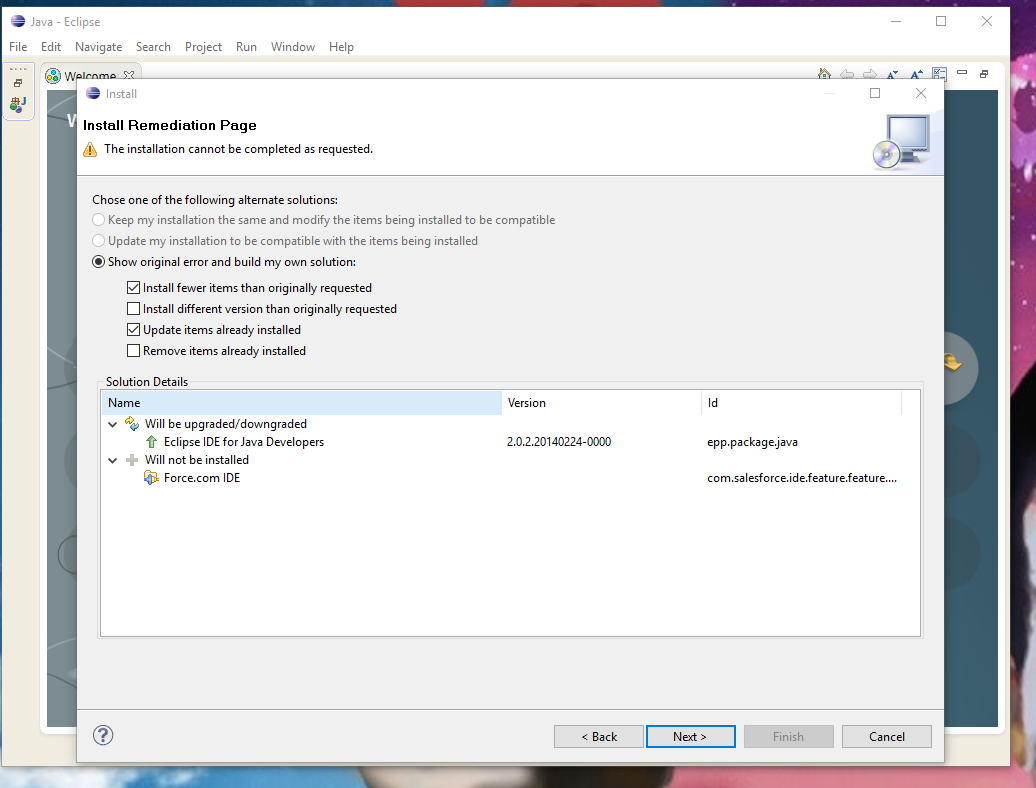Maximize the Install dialog

tap(875, 93)
